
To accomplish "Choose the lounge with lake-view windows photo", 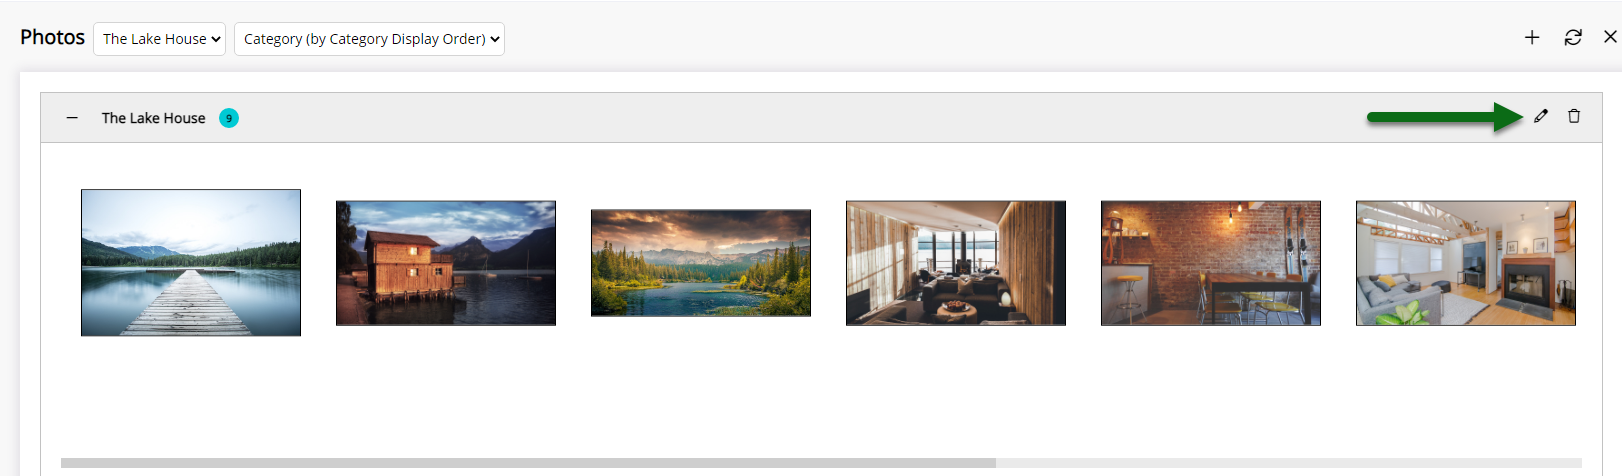I will (x=956, y=263).
